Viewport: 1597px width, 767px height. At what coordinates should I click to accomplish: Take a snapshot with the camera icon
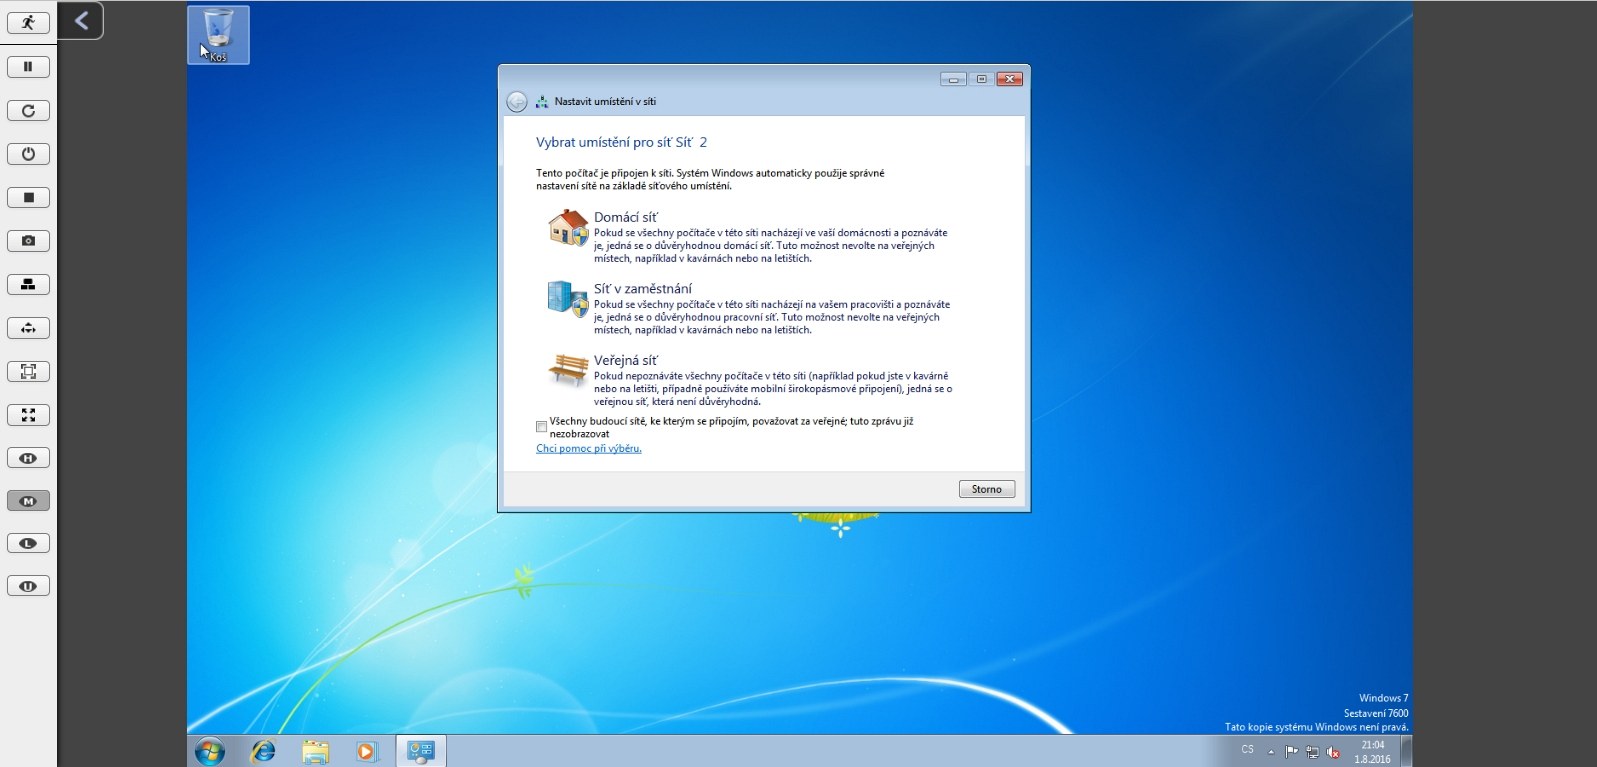pos(28,241)
